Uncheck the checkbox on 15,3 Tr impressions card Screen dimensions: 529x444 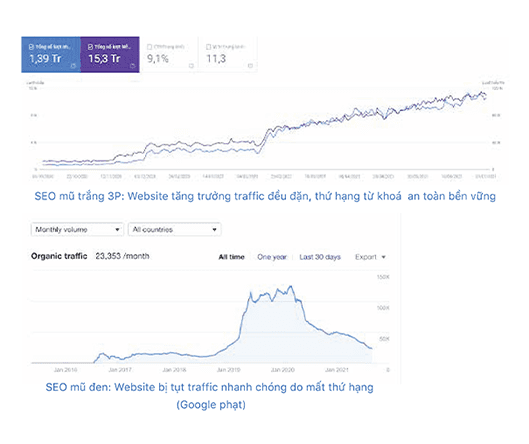pos(90,47)
